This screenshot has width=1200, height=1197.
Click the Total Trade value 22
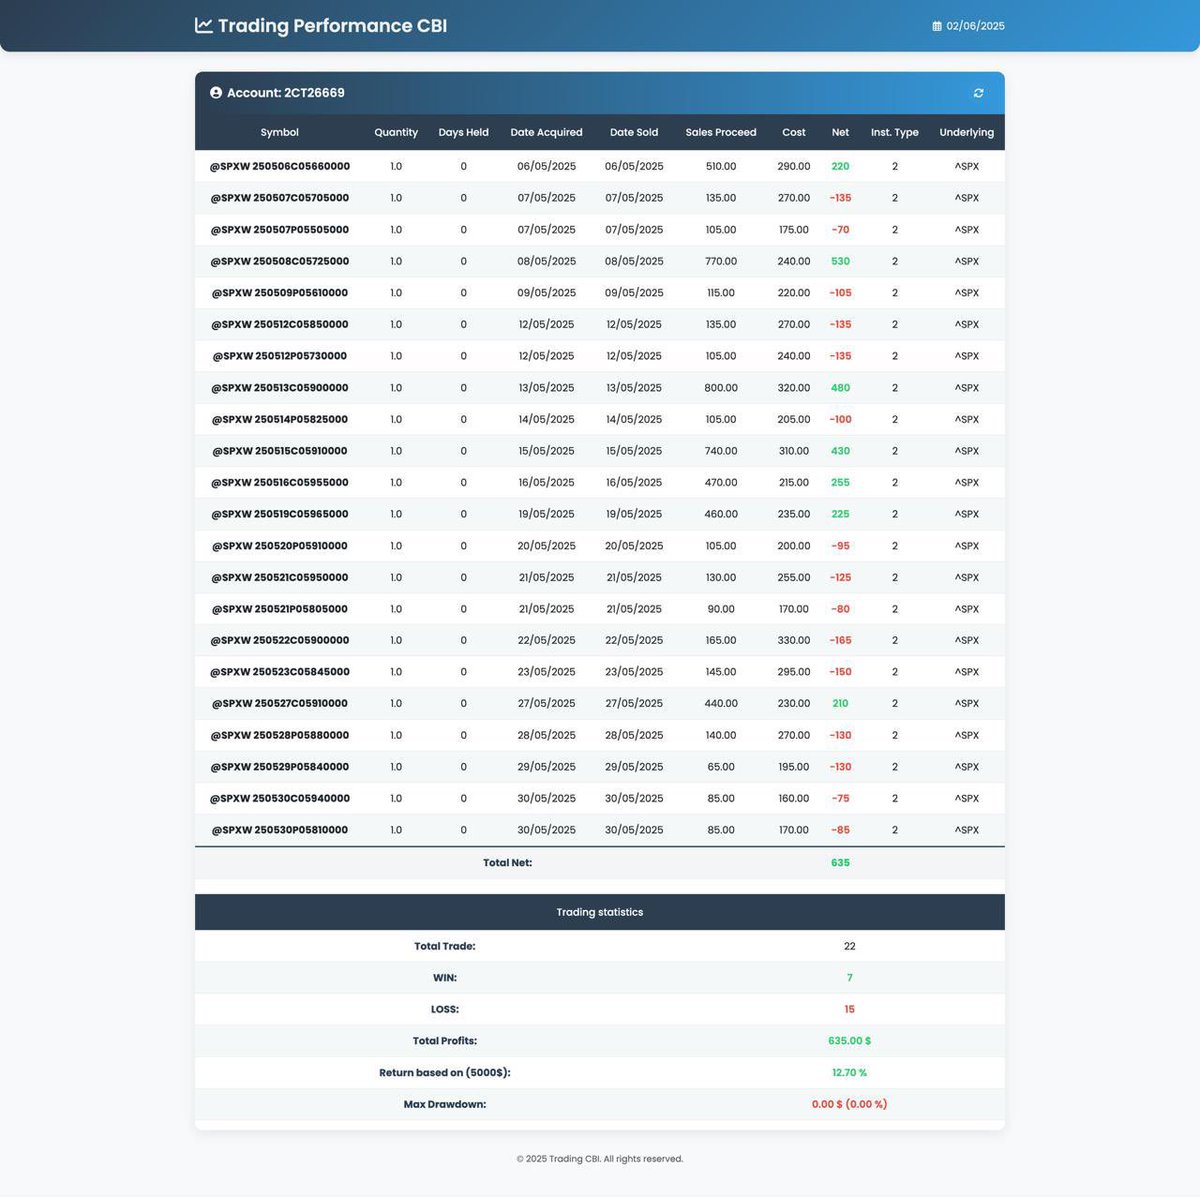coord(849,946)
